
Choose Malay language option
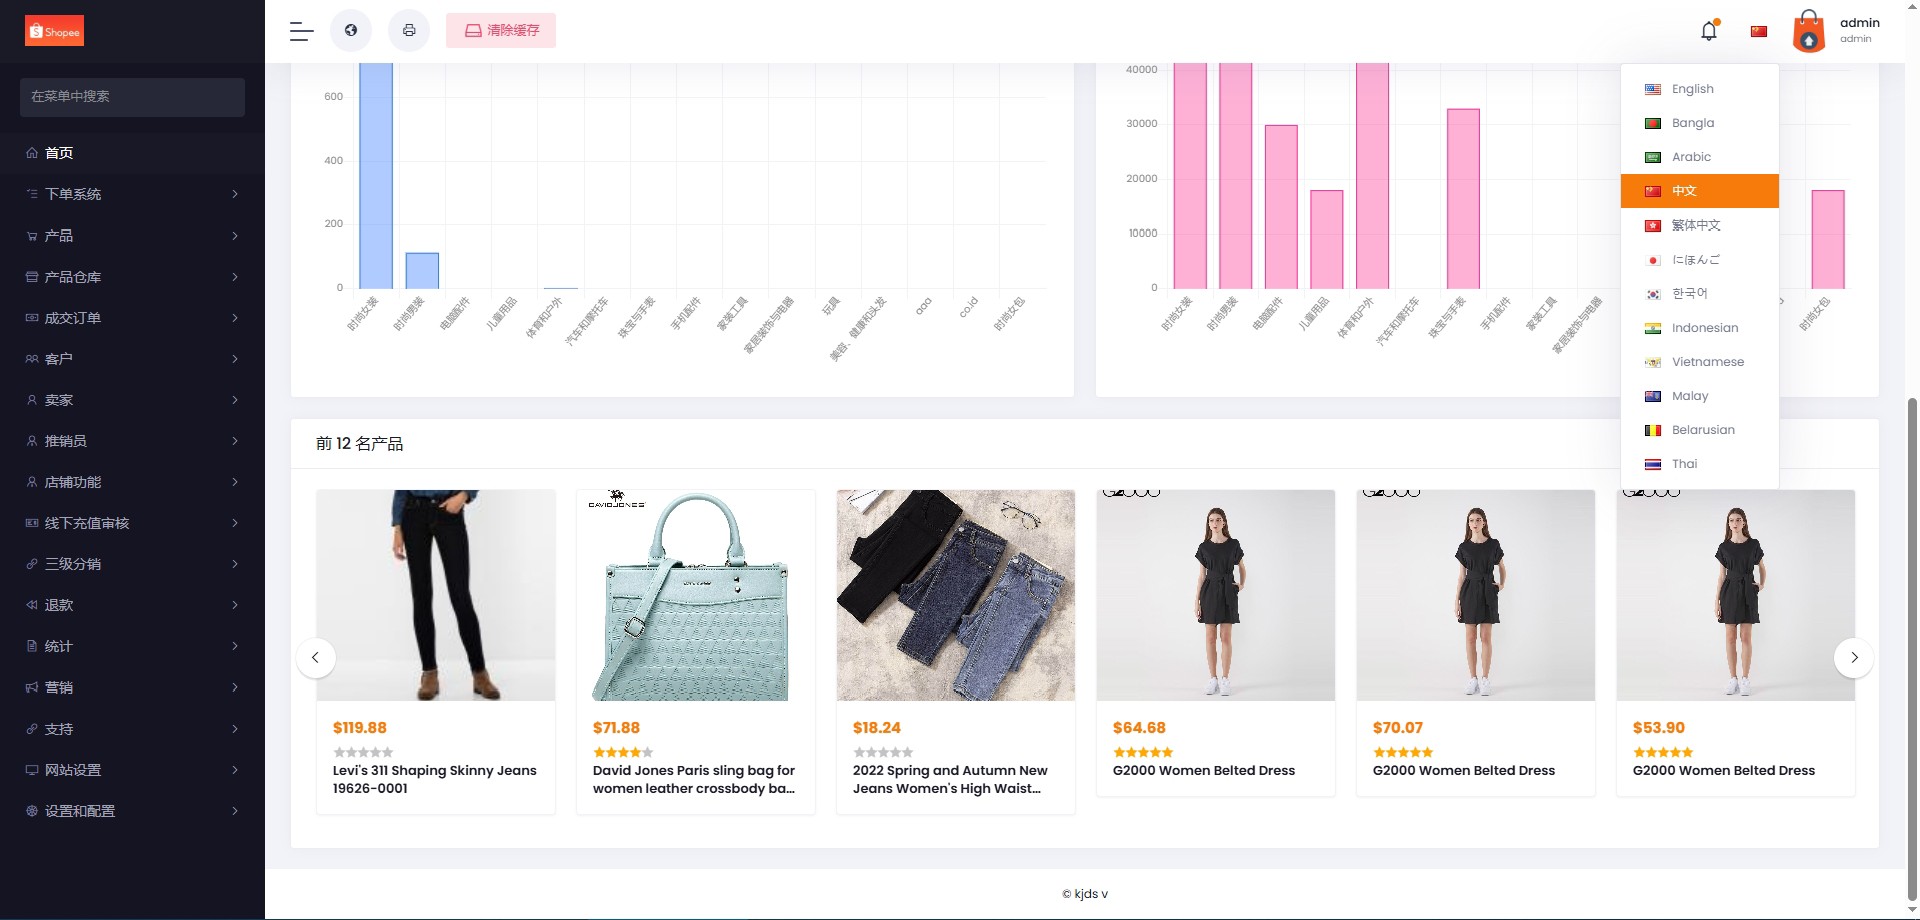coord(1700,396)
